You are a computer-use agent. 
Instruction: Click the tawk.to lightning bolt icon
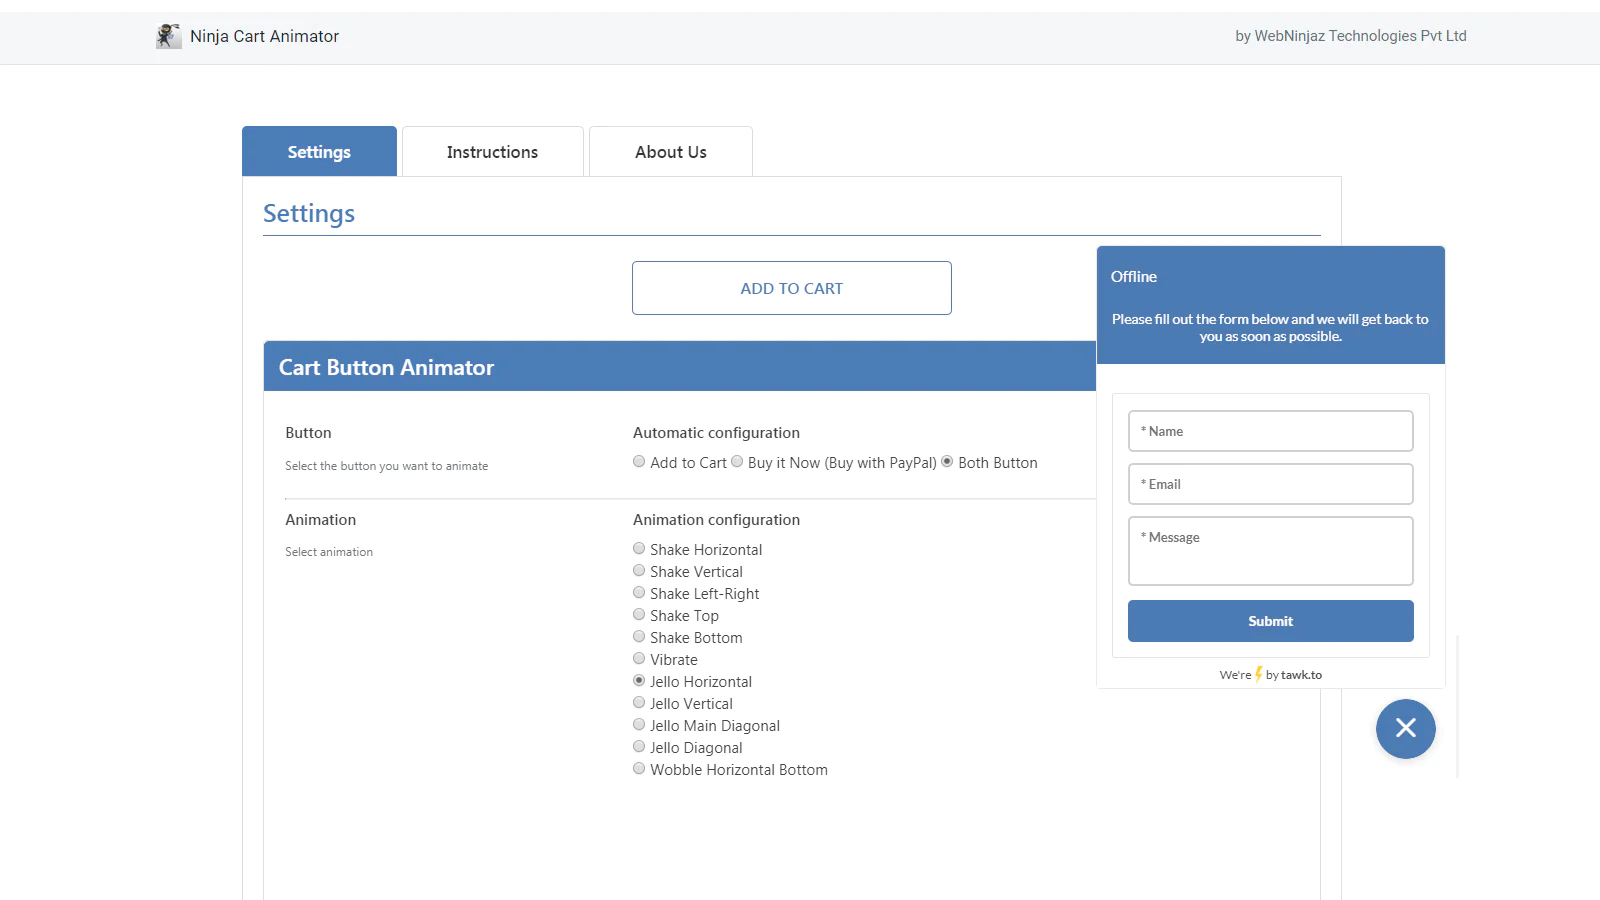1259,674
